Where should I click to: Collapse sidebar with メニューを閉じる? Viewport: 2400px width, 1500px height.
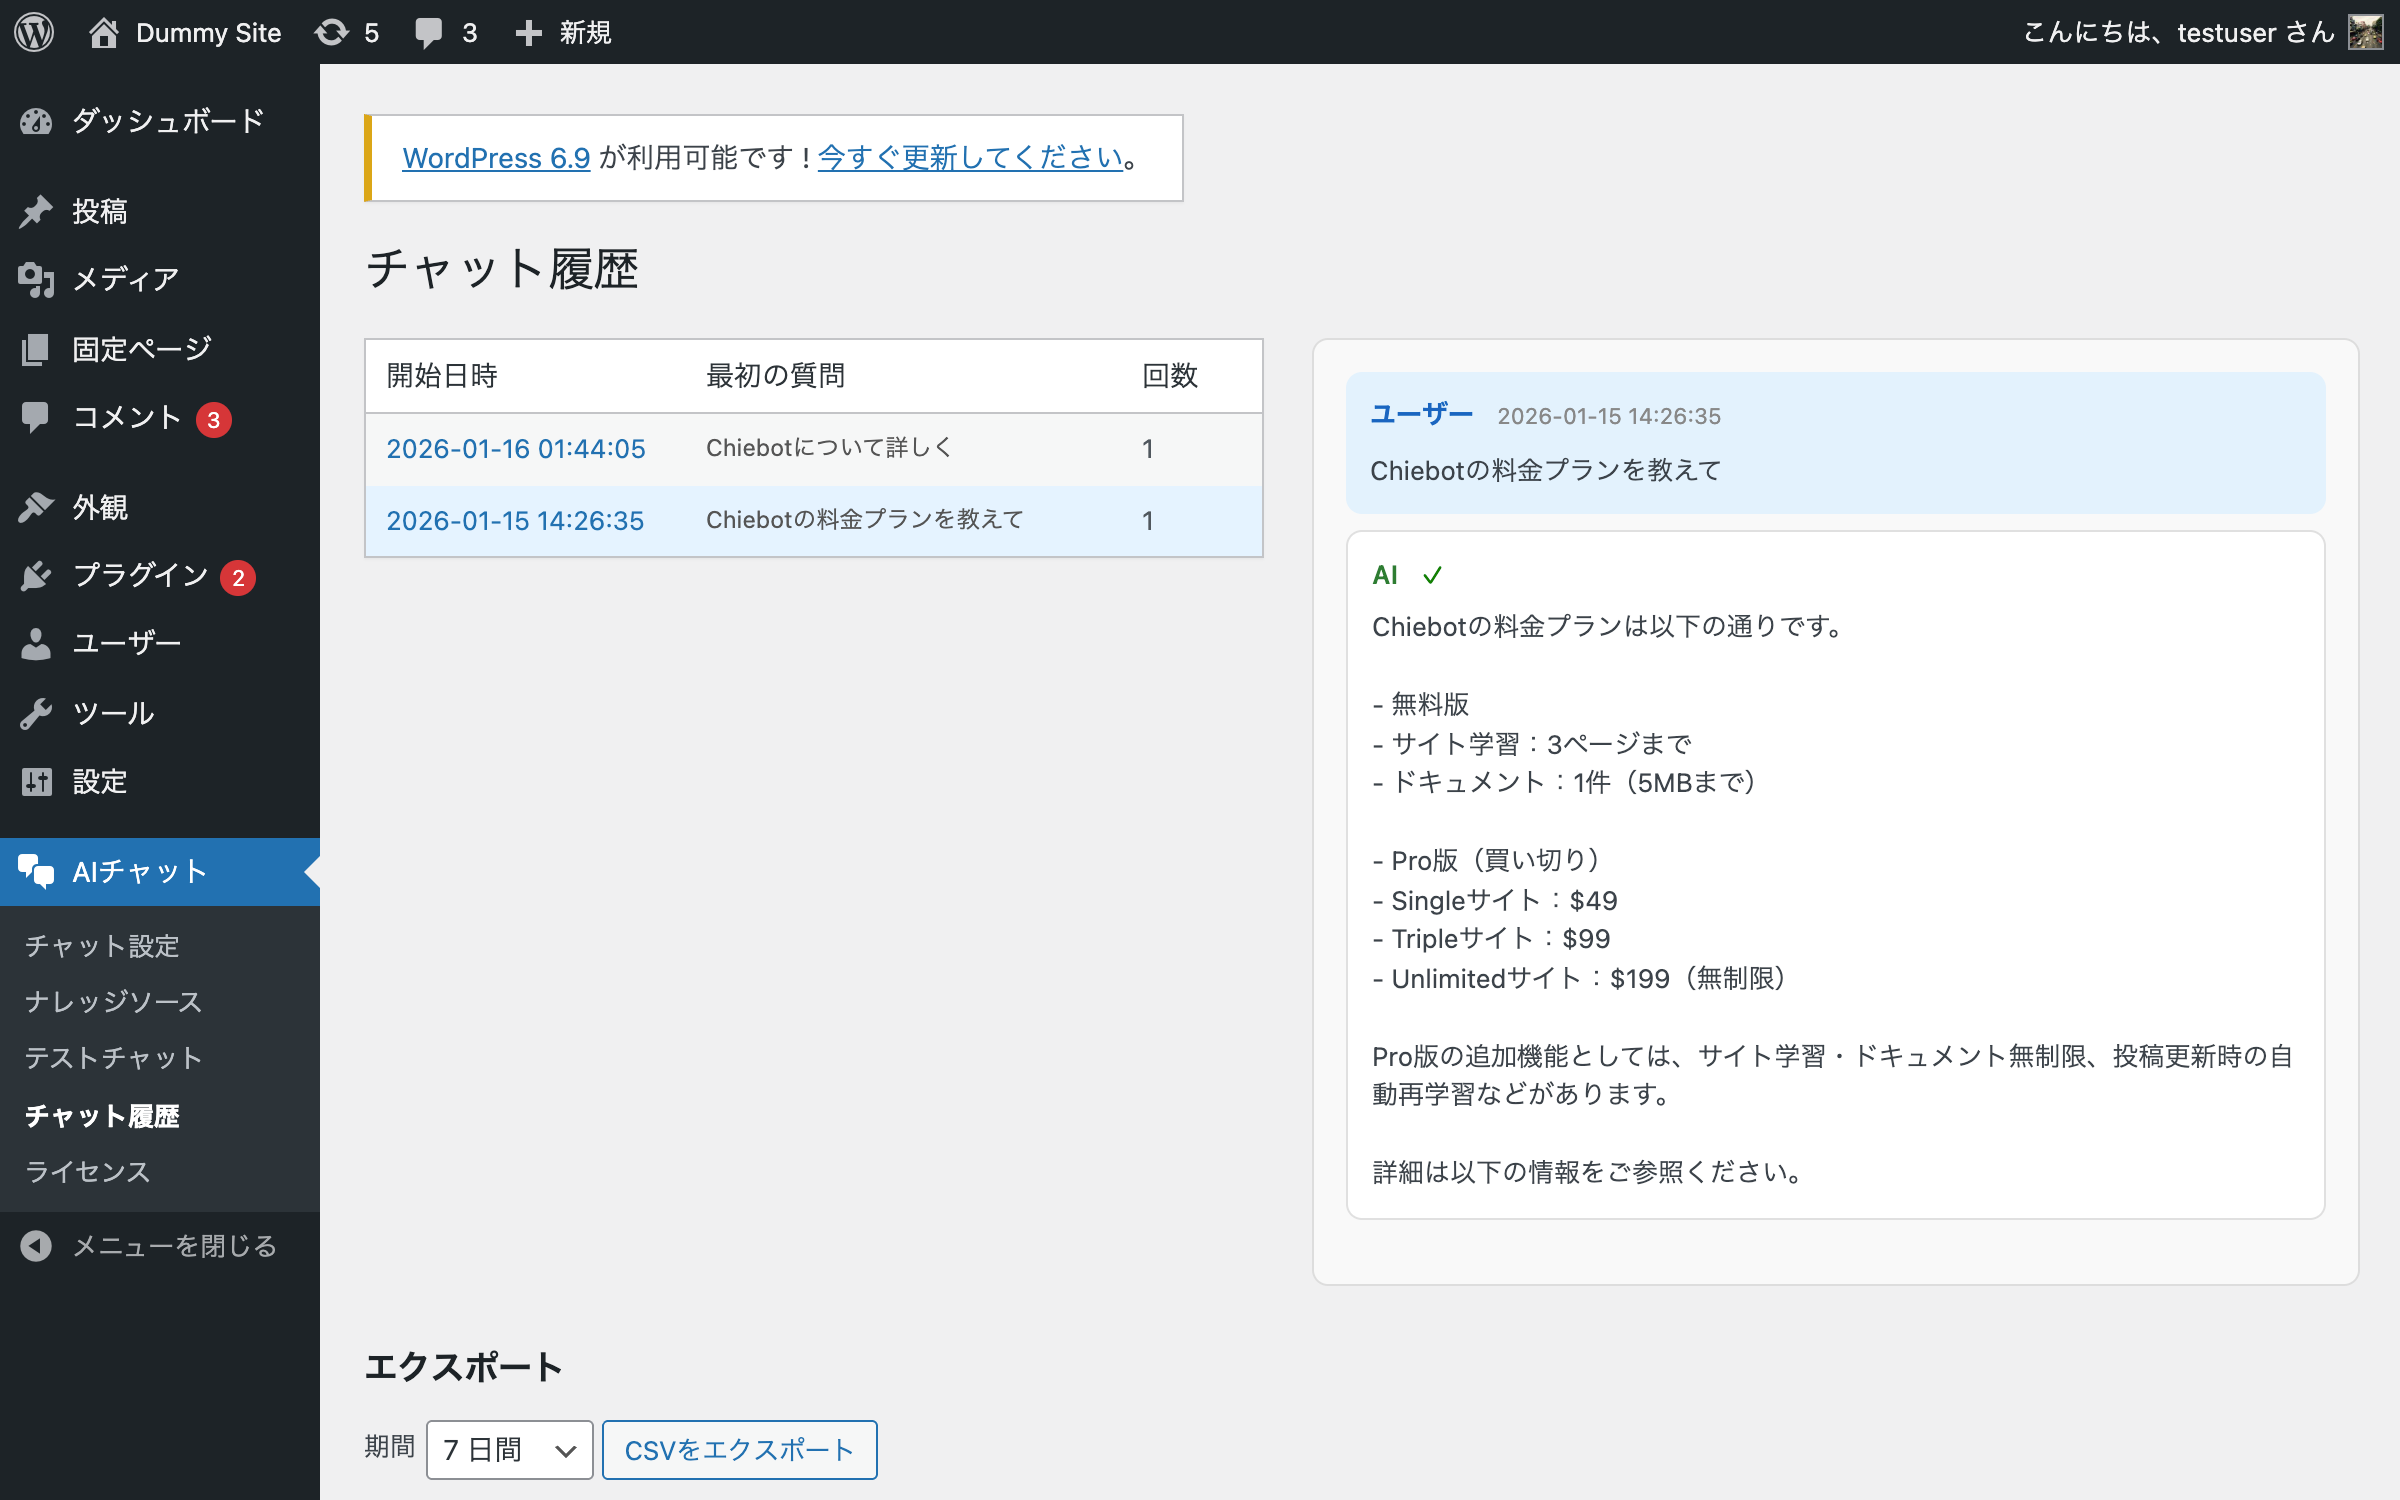tap(174, 1246)
